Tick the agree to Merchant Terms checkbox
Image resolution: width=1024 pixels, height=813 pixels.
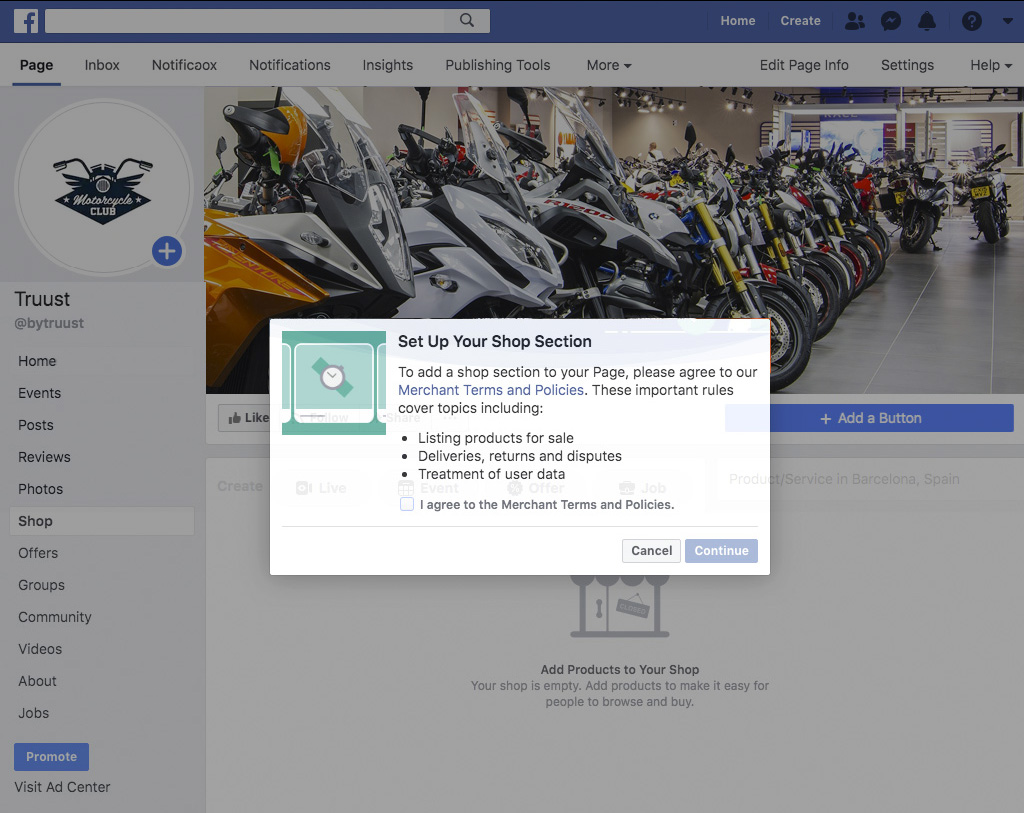click(407, 504)
